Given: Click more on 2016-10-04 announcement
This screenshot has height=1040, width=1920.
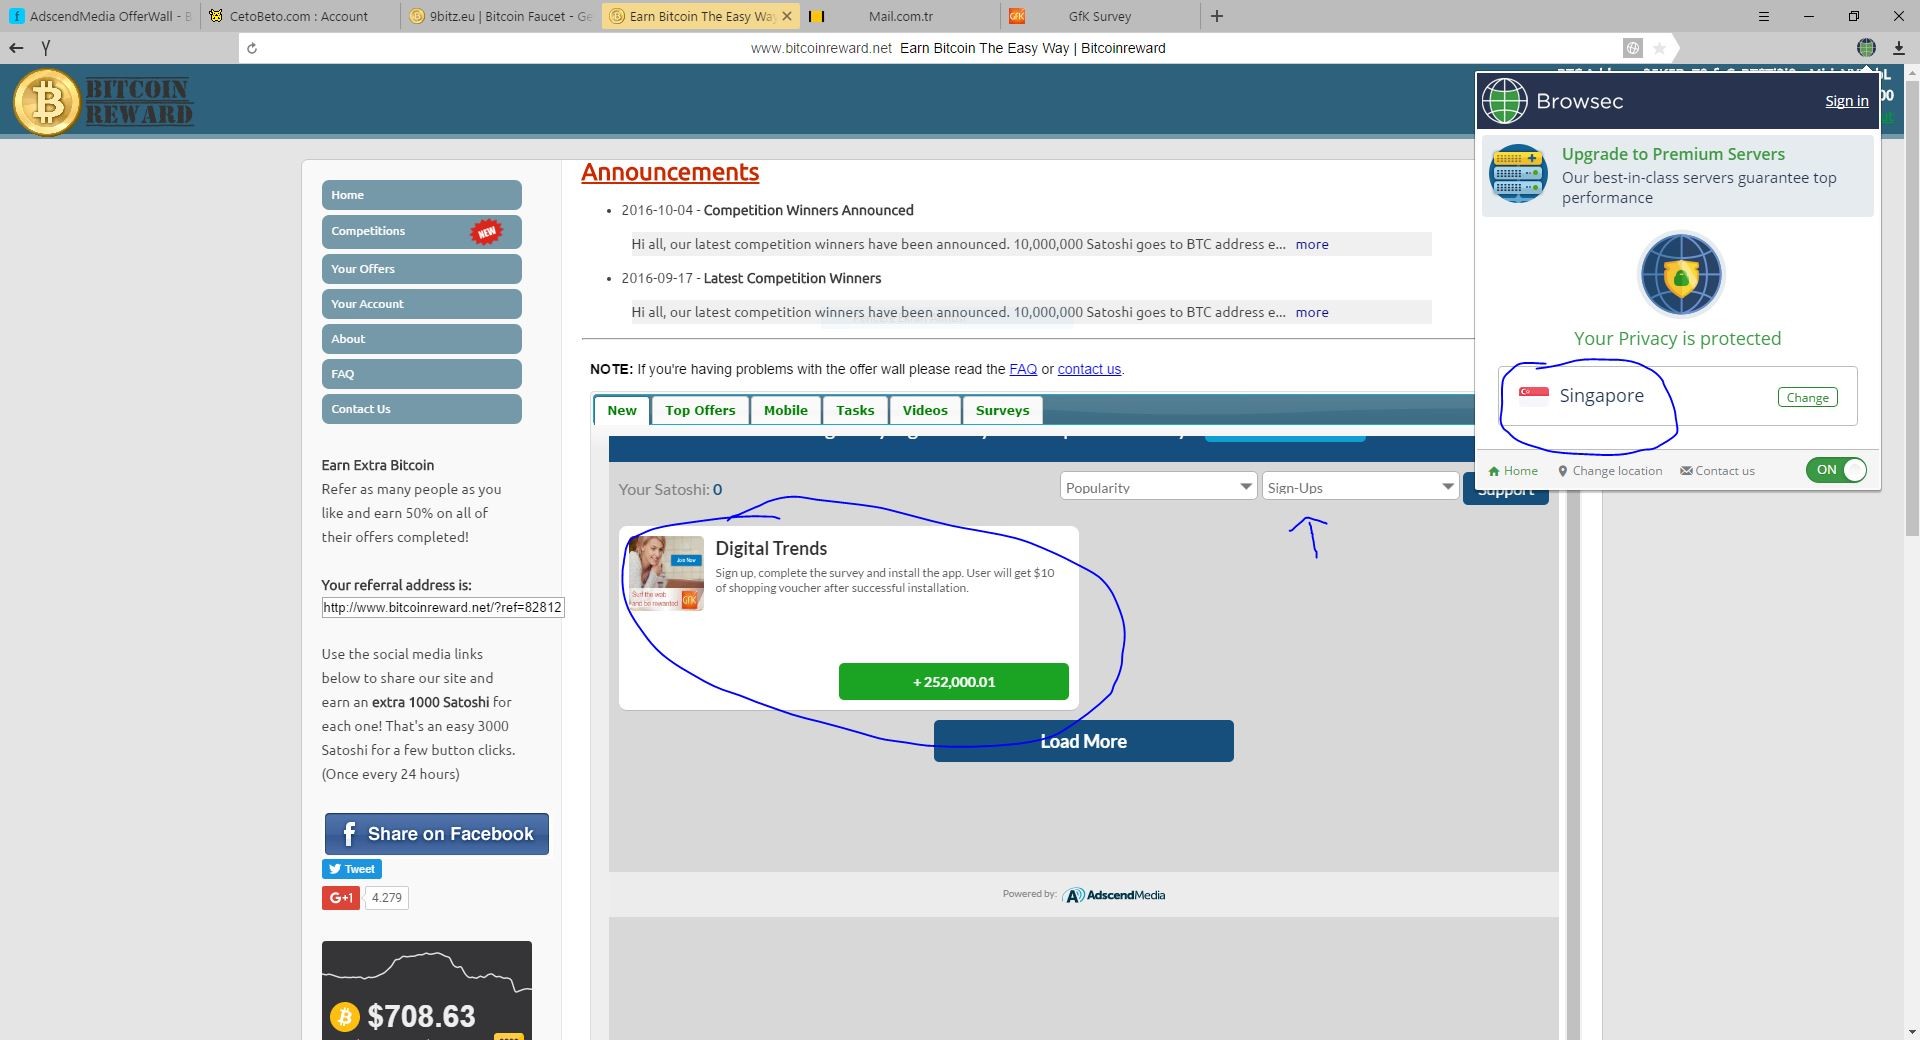Looking at the screenshot, I should [x=1312, y=244].
